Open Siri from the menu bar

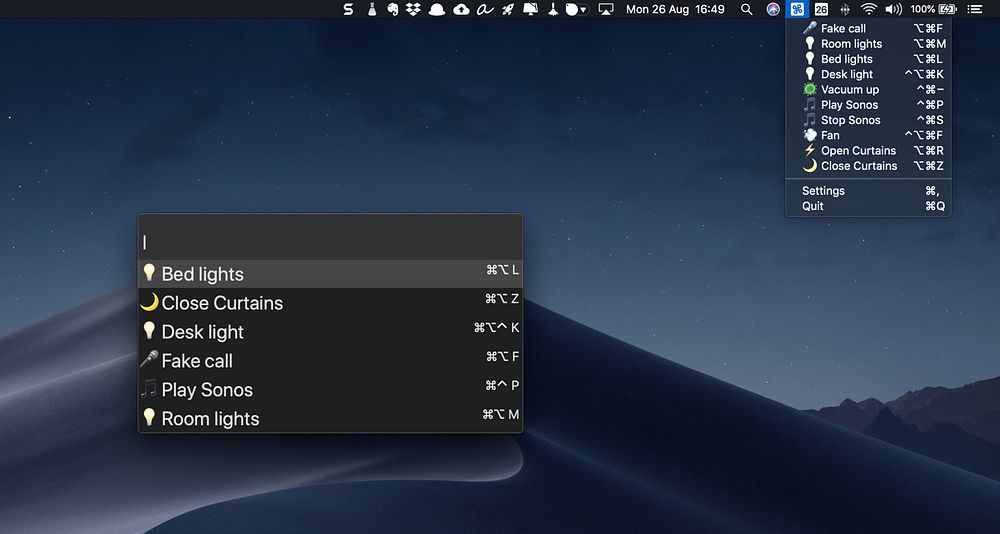pos(773,9)
